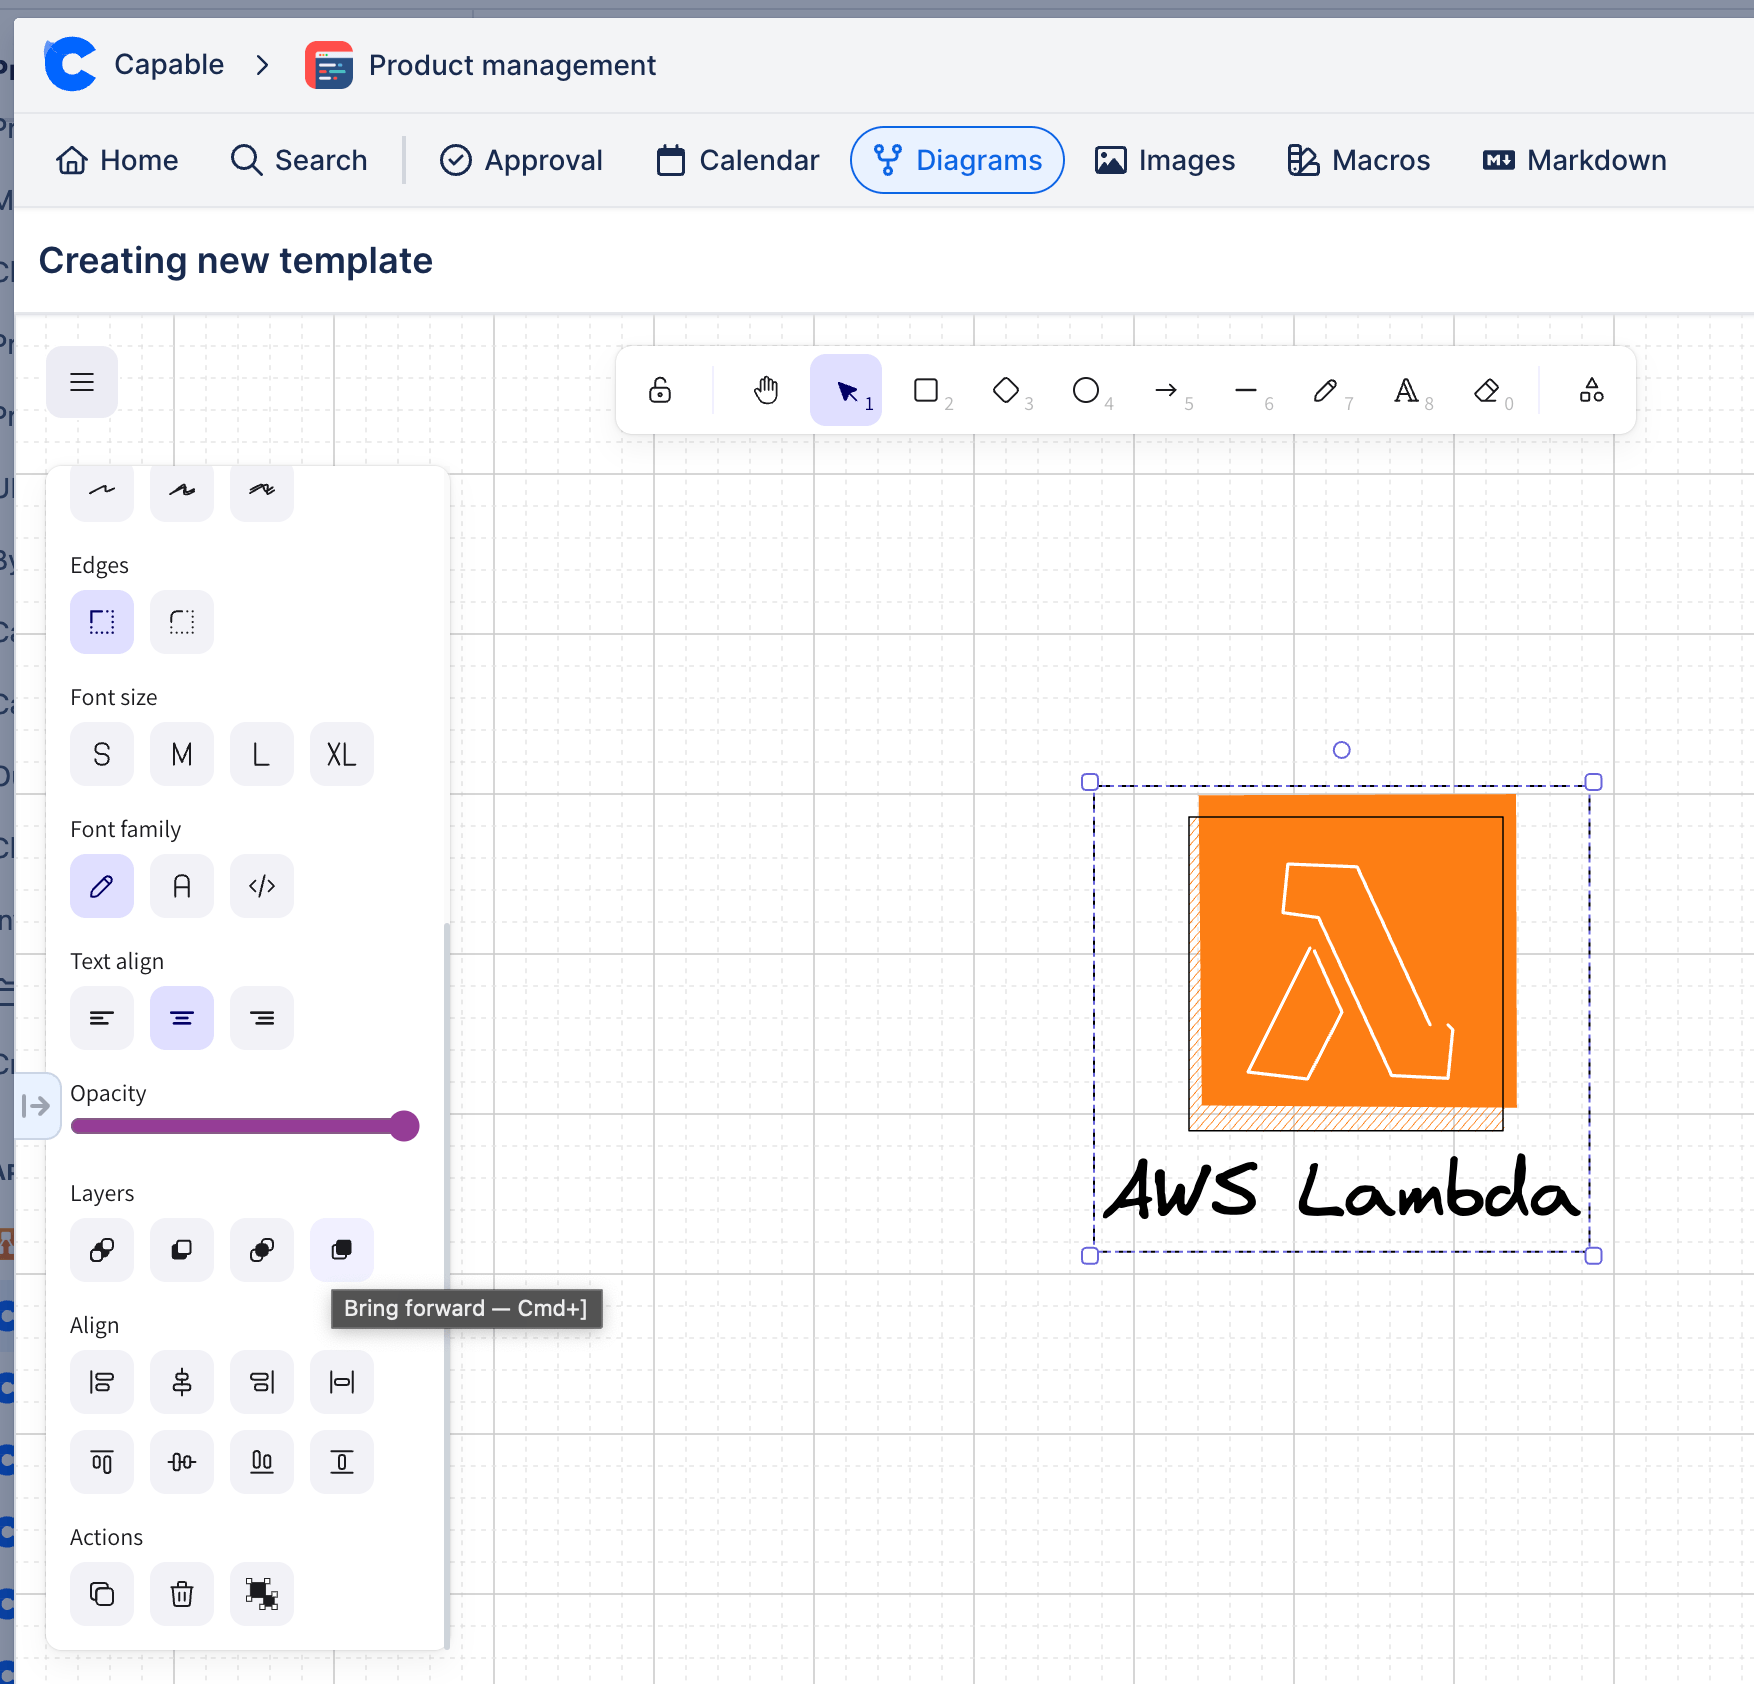Select the Ellipse shape tool
Viewport: 1754px width, 1684px height.
pyautogui.click(x=1086, y=390)
